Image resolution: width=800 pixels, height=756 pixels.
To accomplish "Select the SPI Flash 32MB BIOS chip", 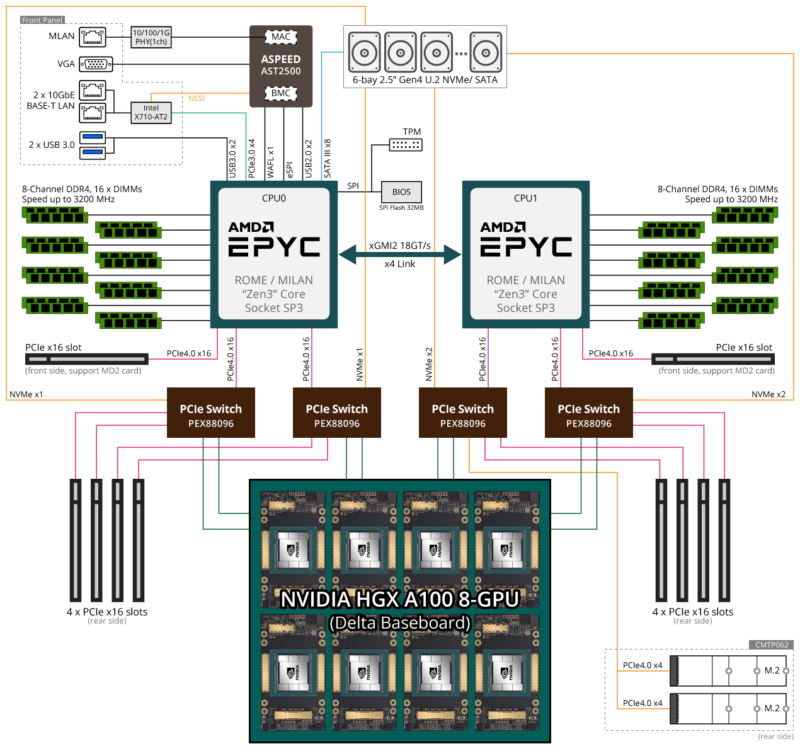I will click(401, 192).
